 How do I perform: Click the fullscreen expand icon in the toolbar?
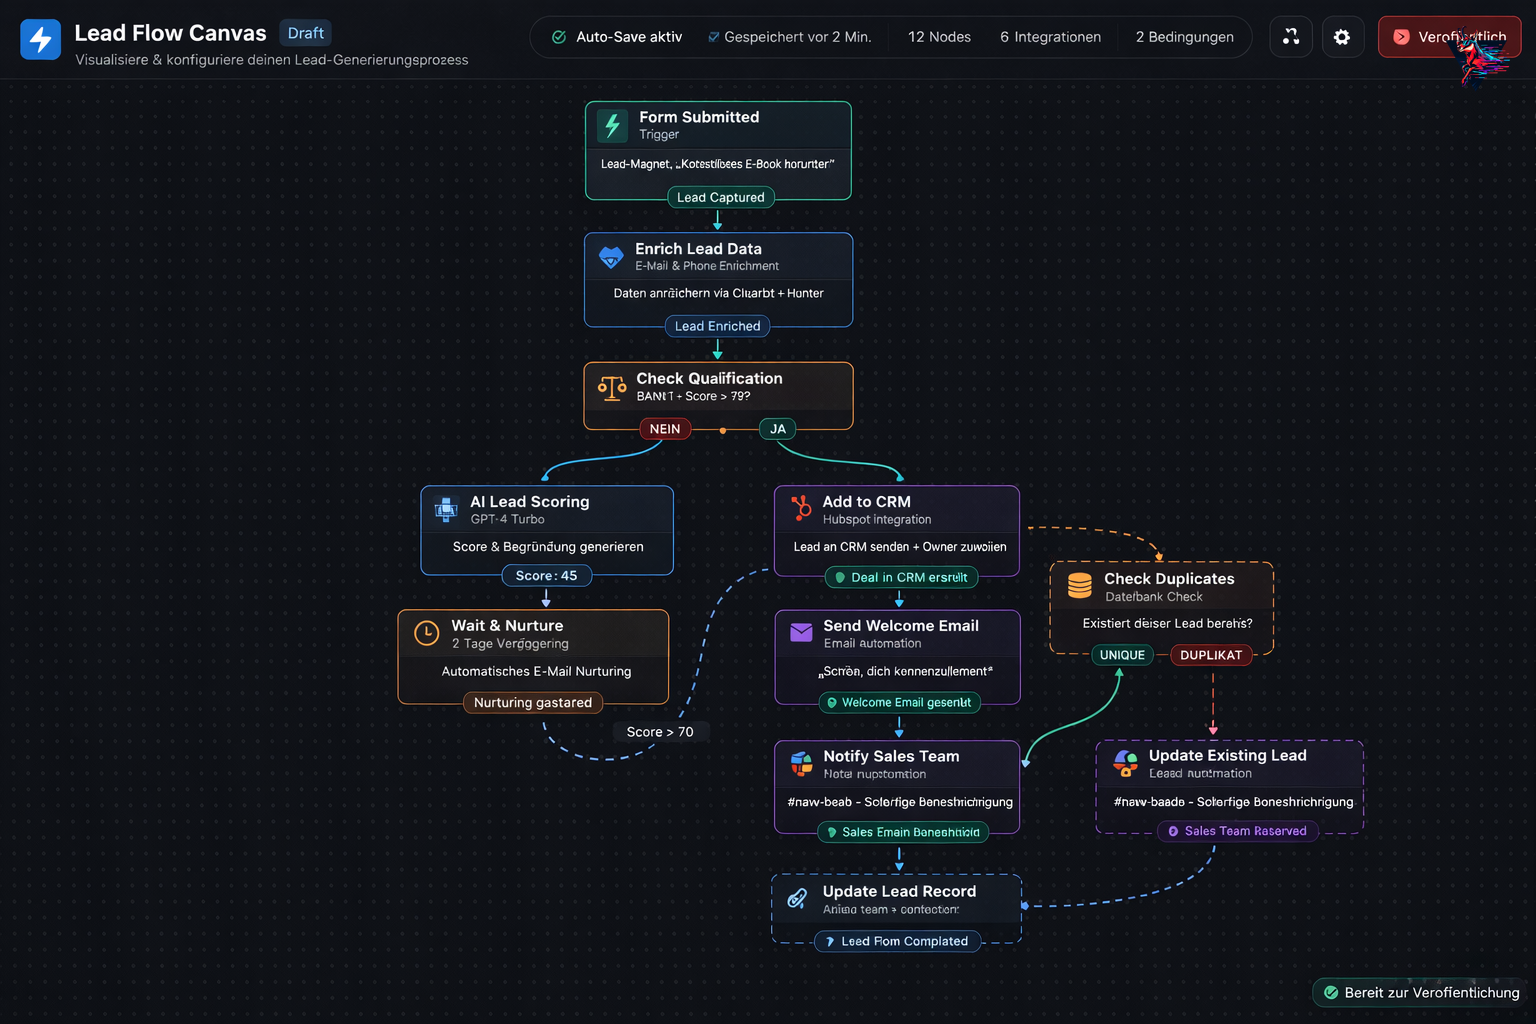(1291, 36)
